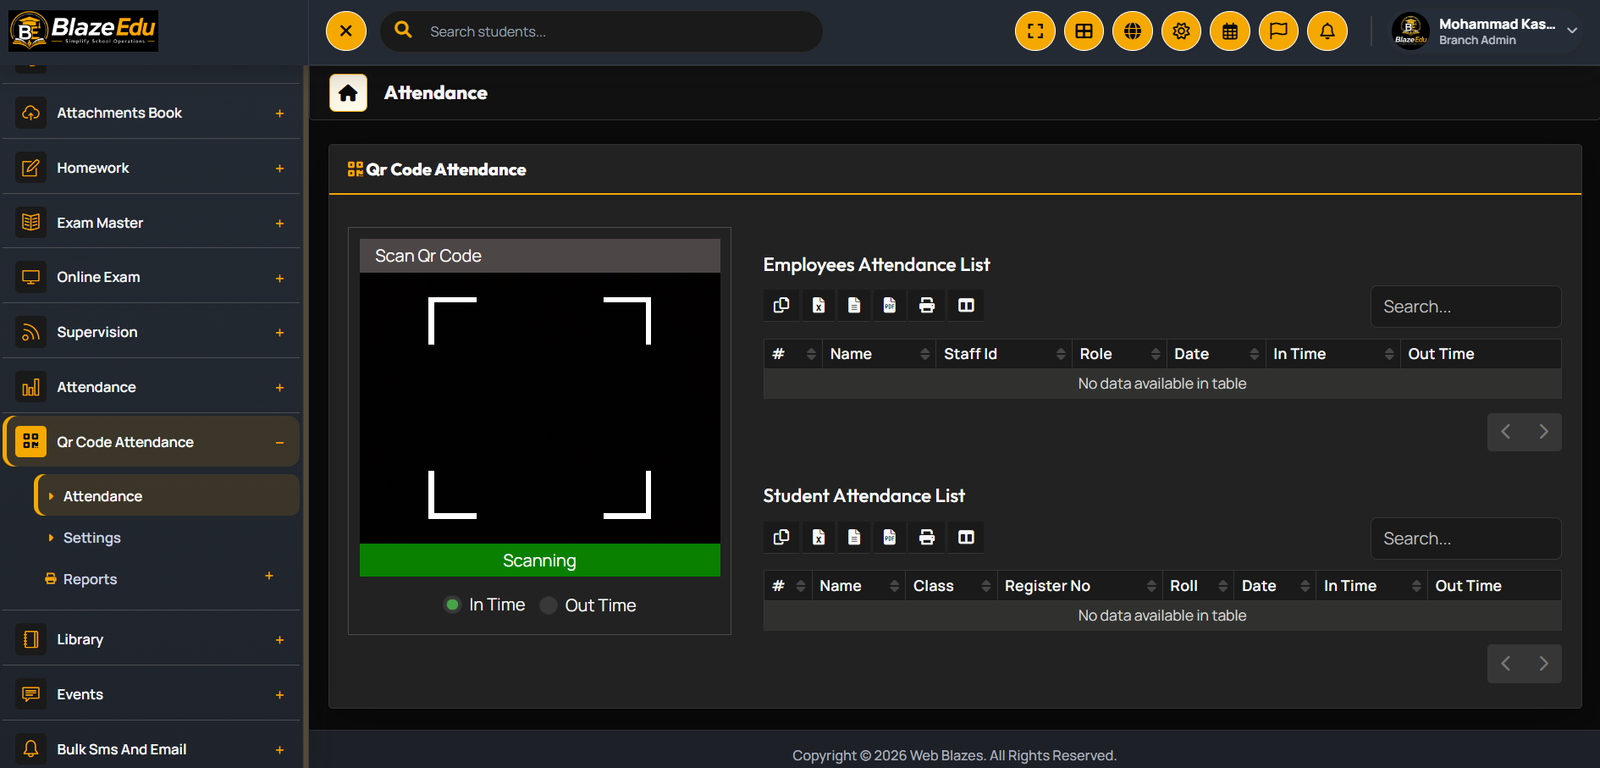Go to previous page of Employees Attendance List
This screenshot has height=768, width=1600.
pos(1506,432)
